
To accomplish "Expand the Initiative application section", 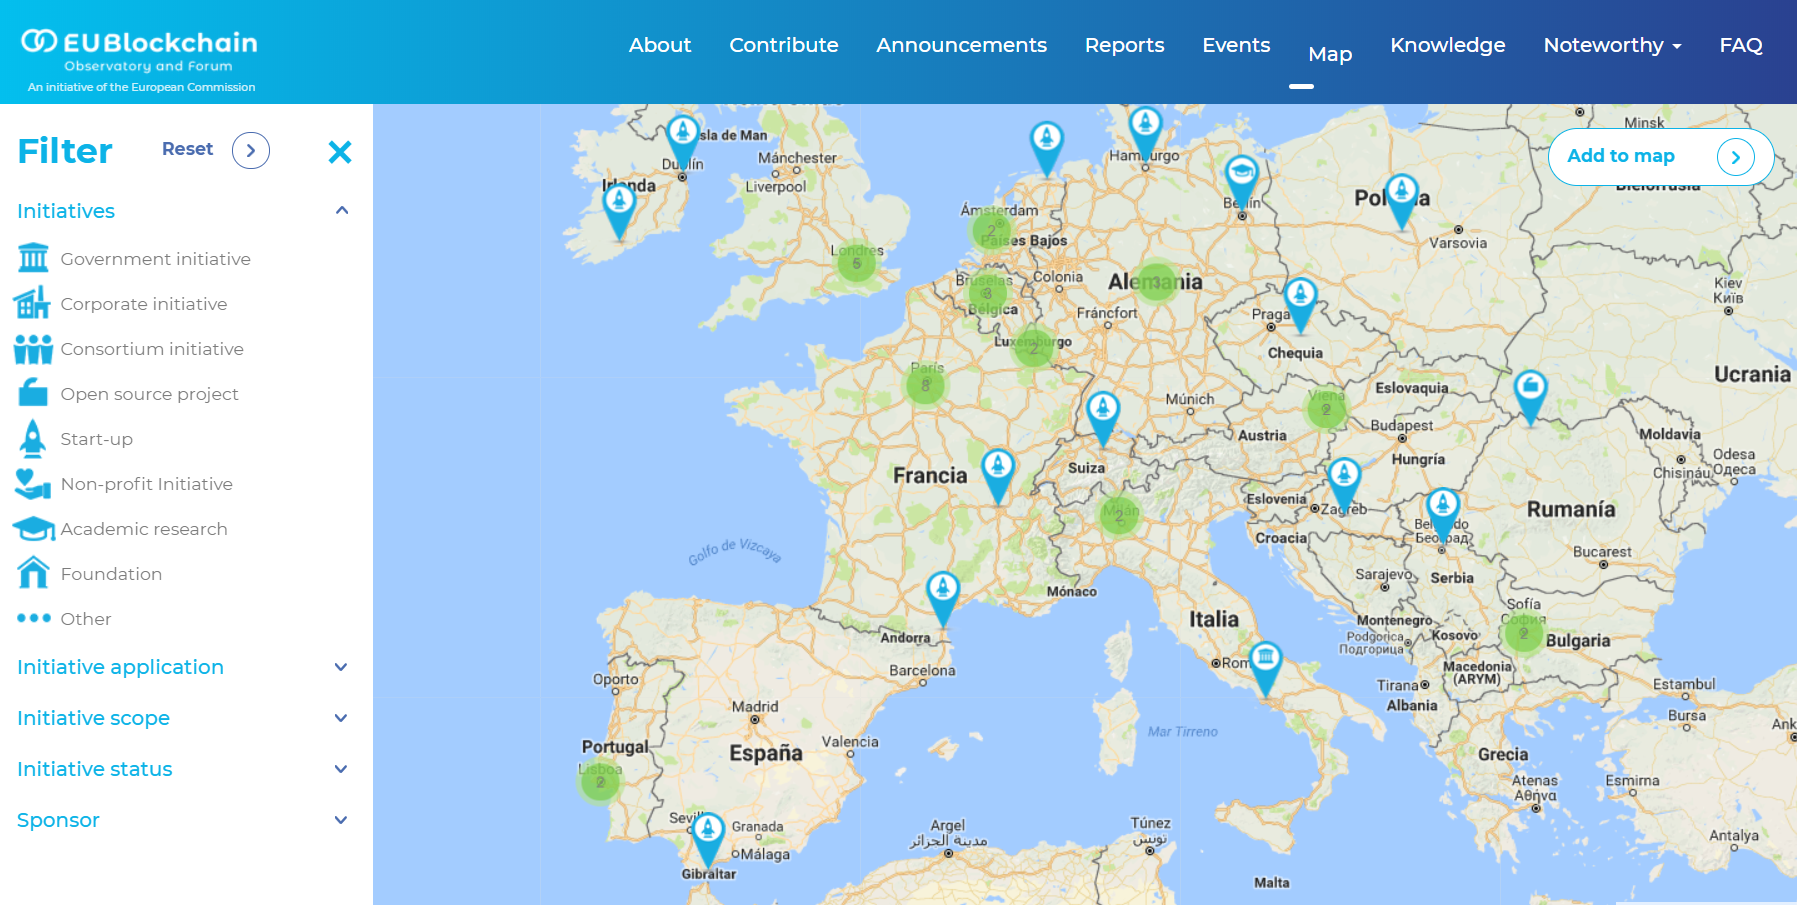I will tap(341, 667).
